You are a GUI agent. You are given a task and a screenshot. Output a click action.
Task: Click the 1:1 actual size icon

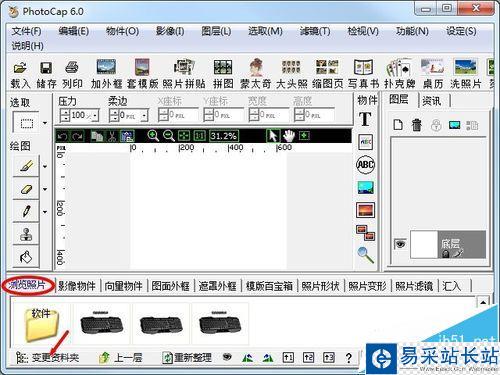point(200,136)
